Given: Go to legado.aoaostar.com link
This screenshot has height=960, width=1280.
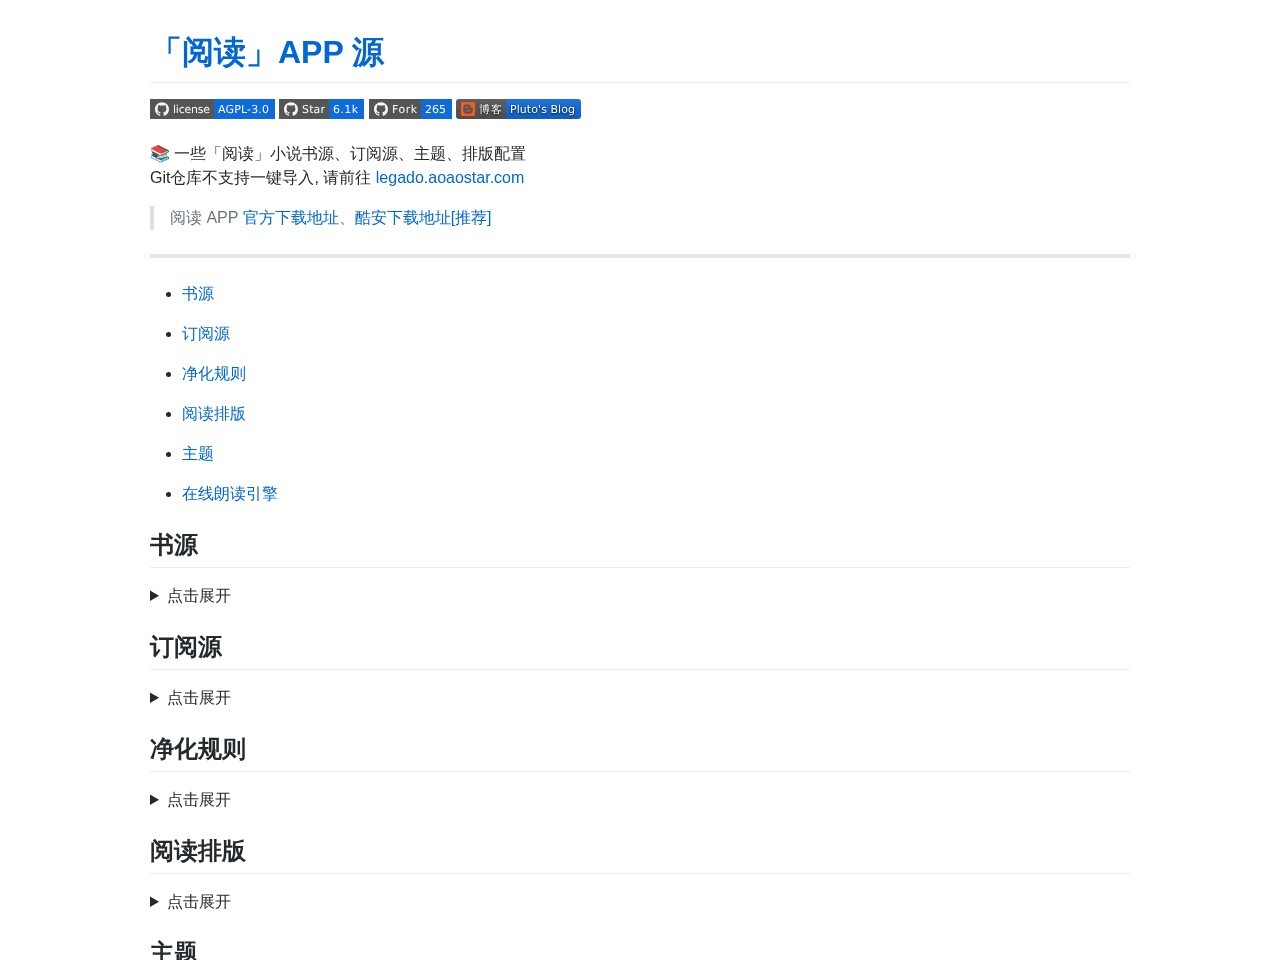Looking at the screenshot, I should [x=450, y=177].
